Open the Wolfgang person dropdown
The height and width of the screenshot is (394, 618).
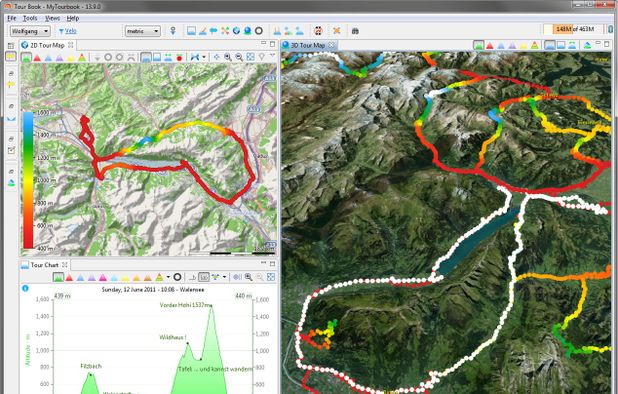click(30, 31)
